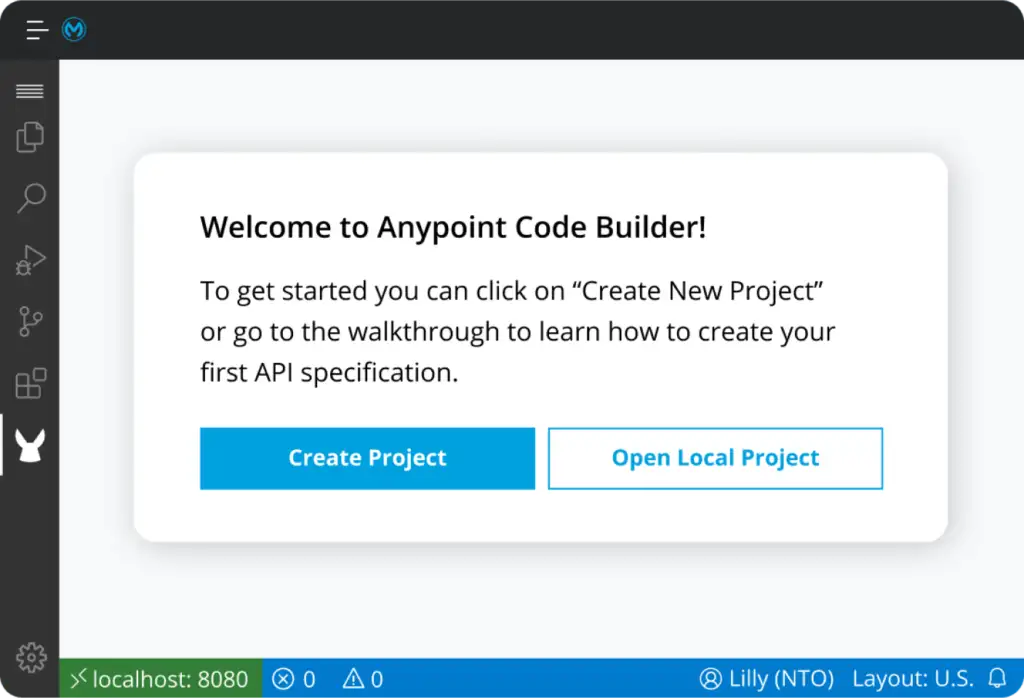Open the hamburger menu in top bar

point(37,30)
